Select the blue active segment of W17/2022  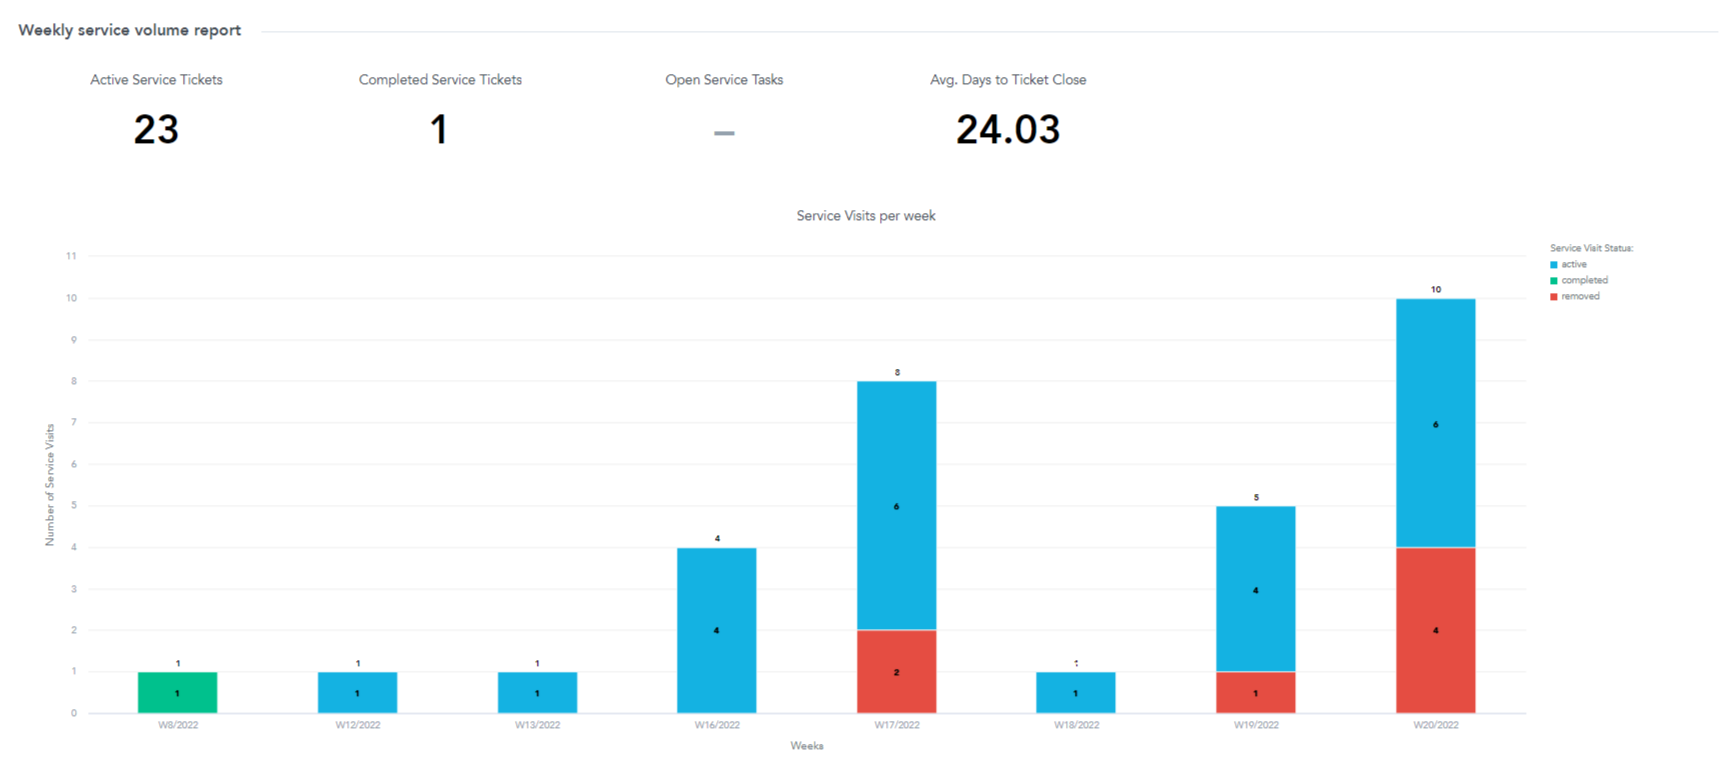coord(897,506)
